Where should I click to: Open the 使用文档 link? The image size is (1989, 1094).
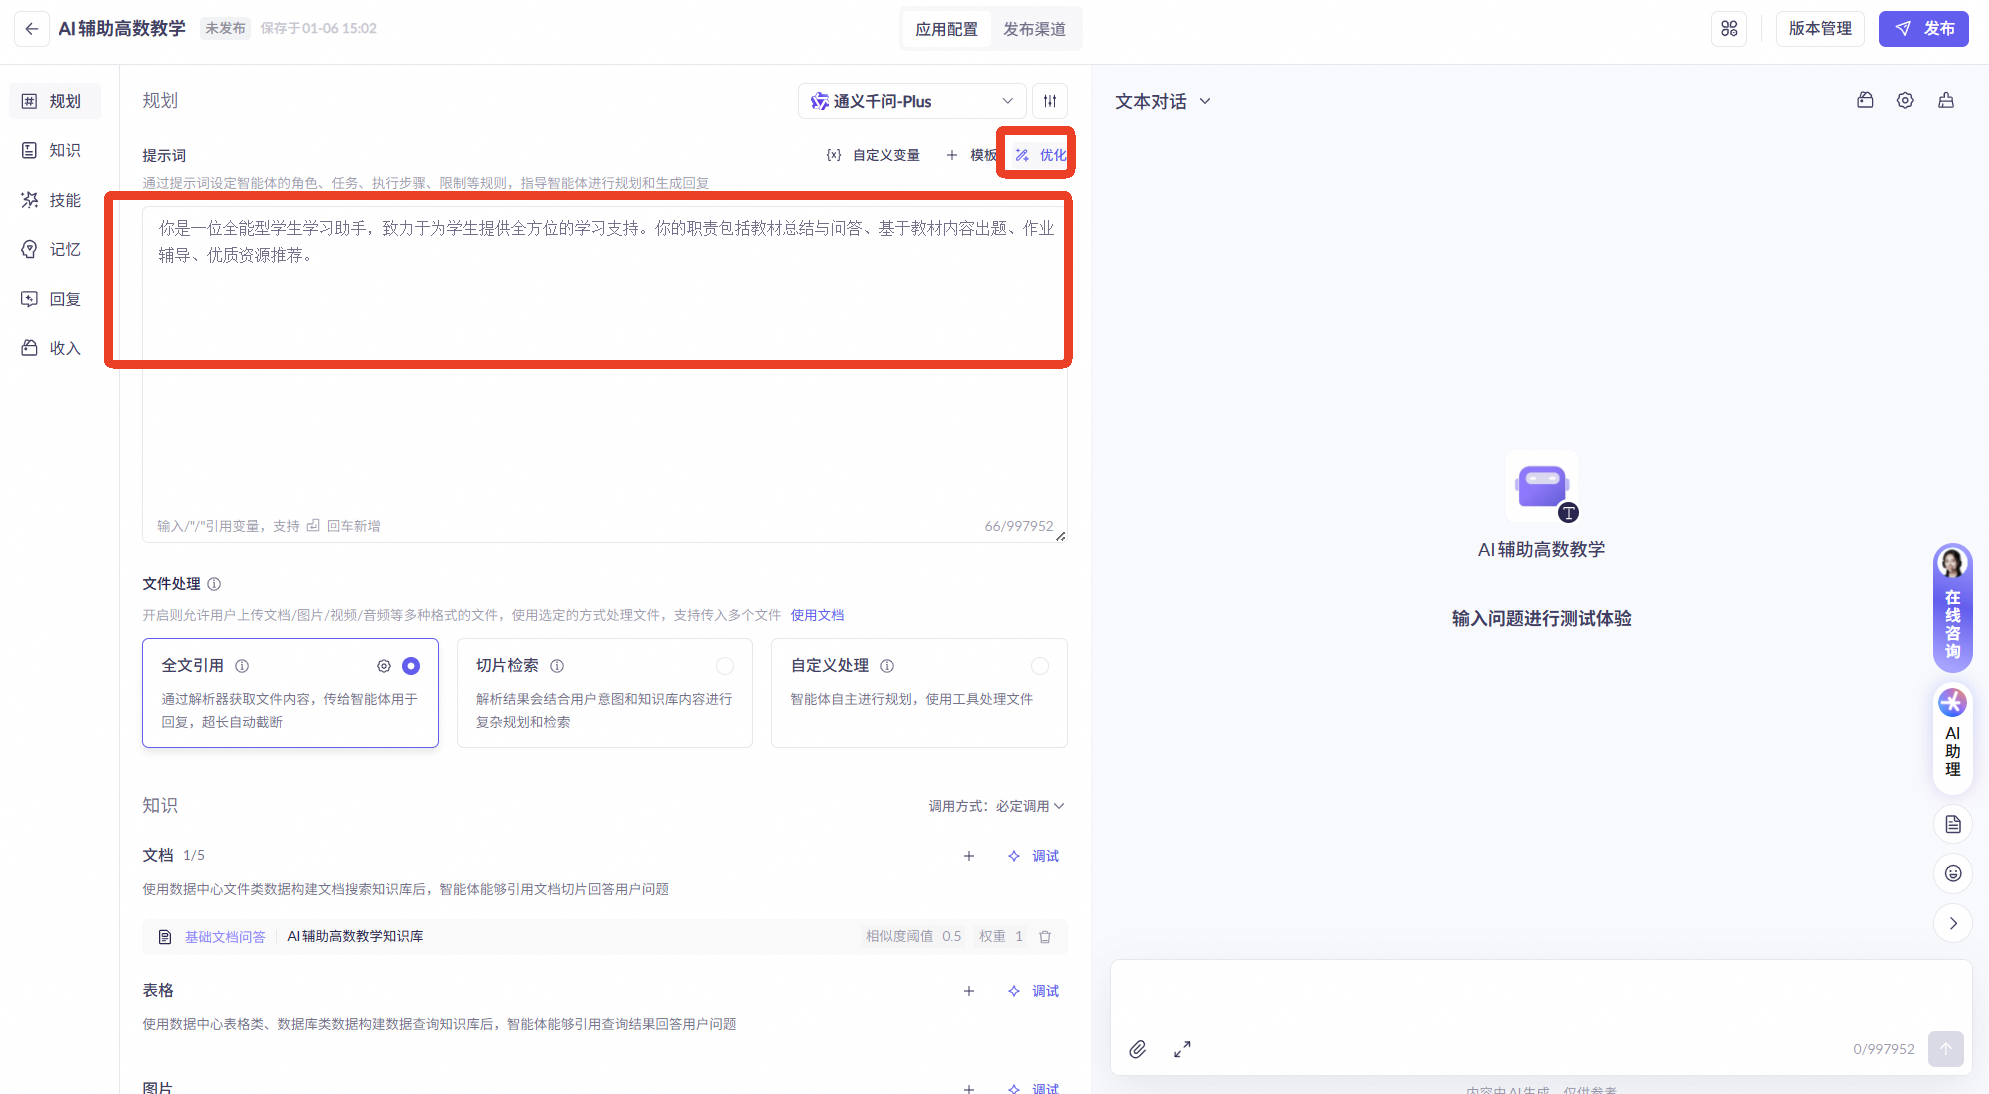click(817, 615)
